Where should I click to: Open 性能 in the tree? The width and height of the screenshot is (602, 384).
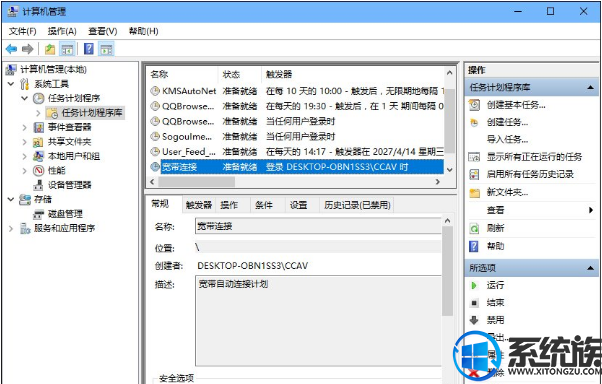(56, 170)
